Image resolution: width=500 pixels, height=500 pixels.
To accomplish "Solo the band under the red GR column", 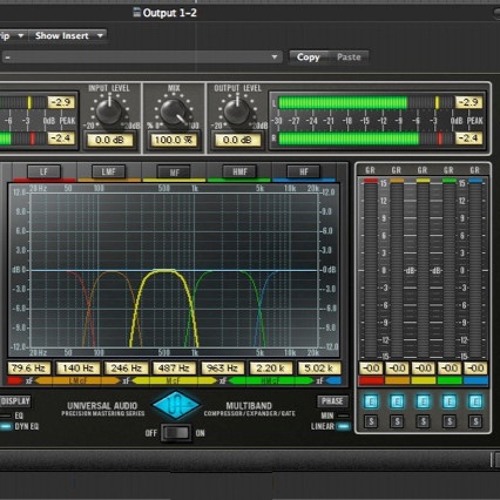I will coord(371,422).
